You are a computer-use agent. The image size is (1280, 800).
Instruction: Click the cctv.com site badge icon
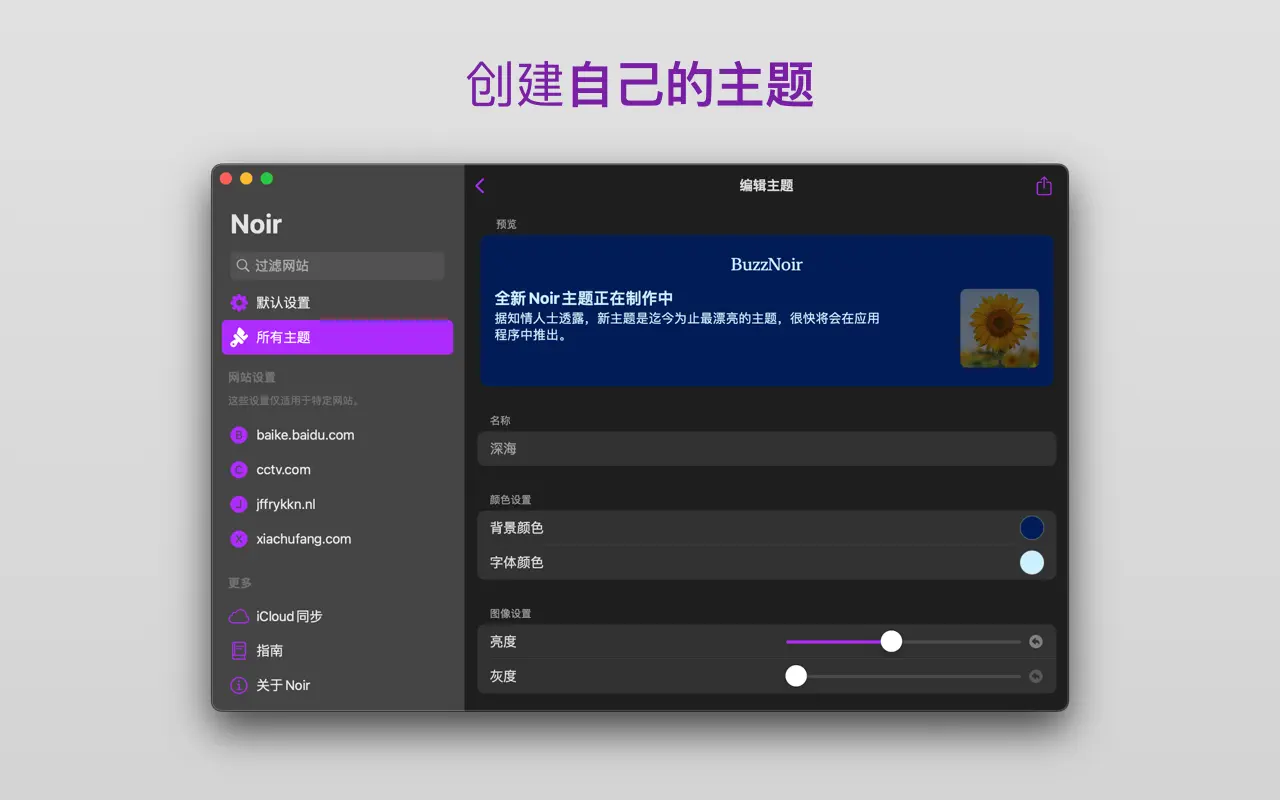239,470
